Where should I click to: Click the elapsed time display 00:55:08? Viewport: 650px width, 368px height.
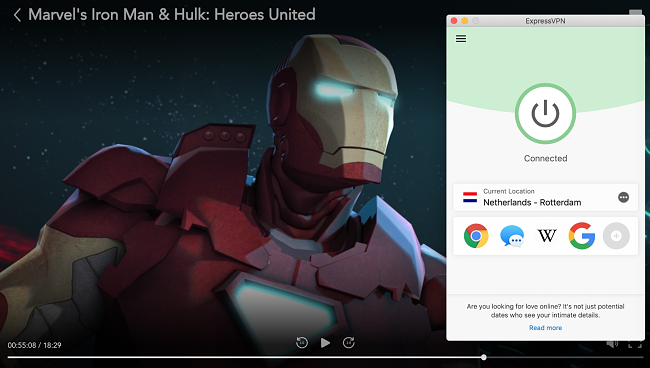pos(22,345)
